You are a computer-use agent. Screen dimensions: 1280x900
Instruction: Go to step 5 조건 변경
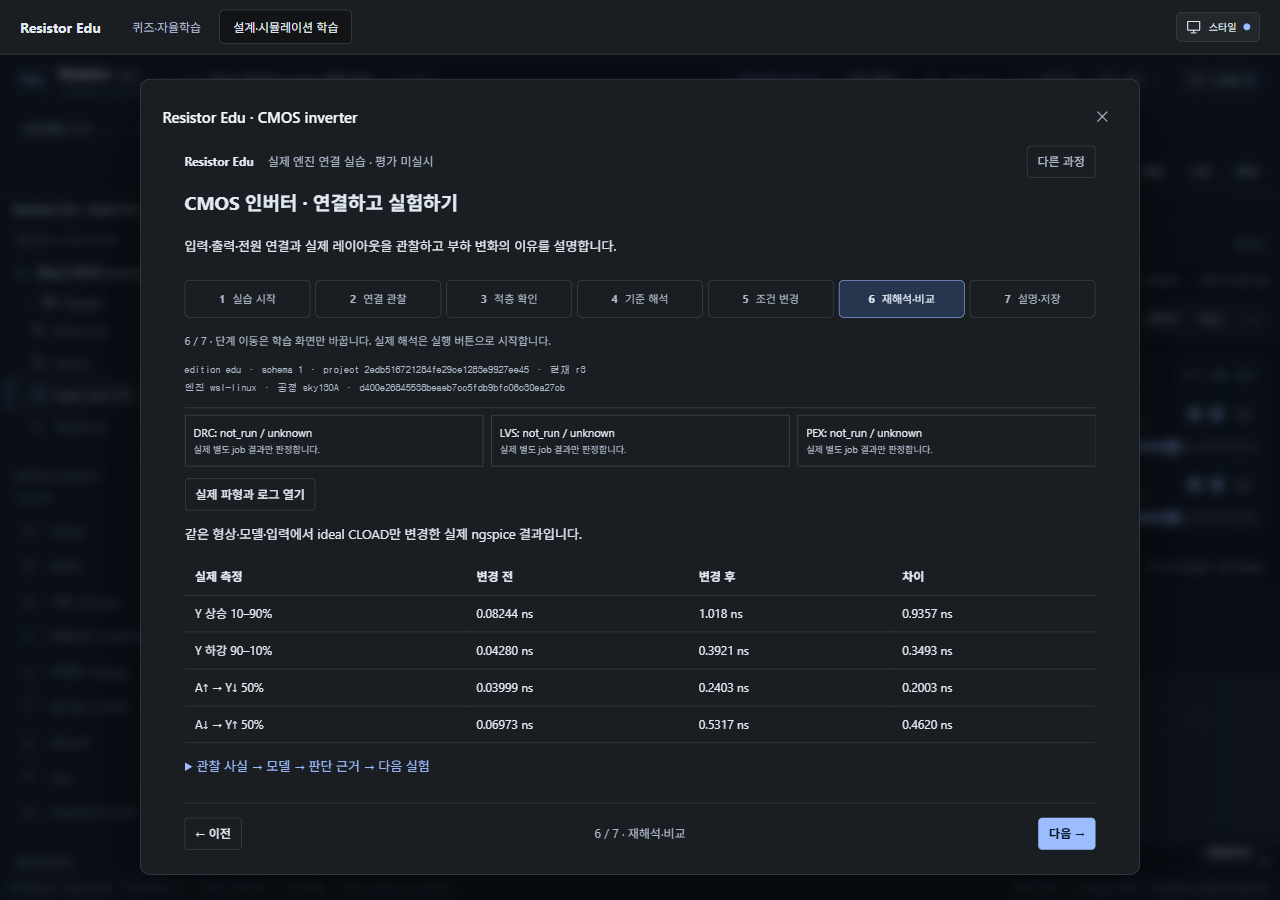[770, 299]
